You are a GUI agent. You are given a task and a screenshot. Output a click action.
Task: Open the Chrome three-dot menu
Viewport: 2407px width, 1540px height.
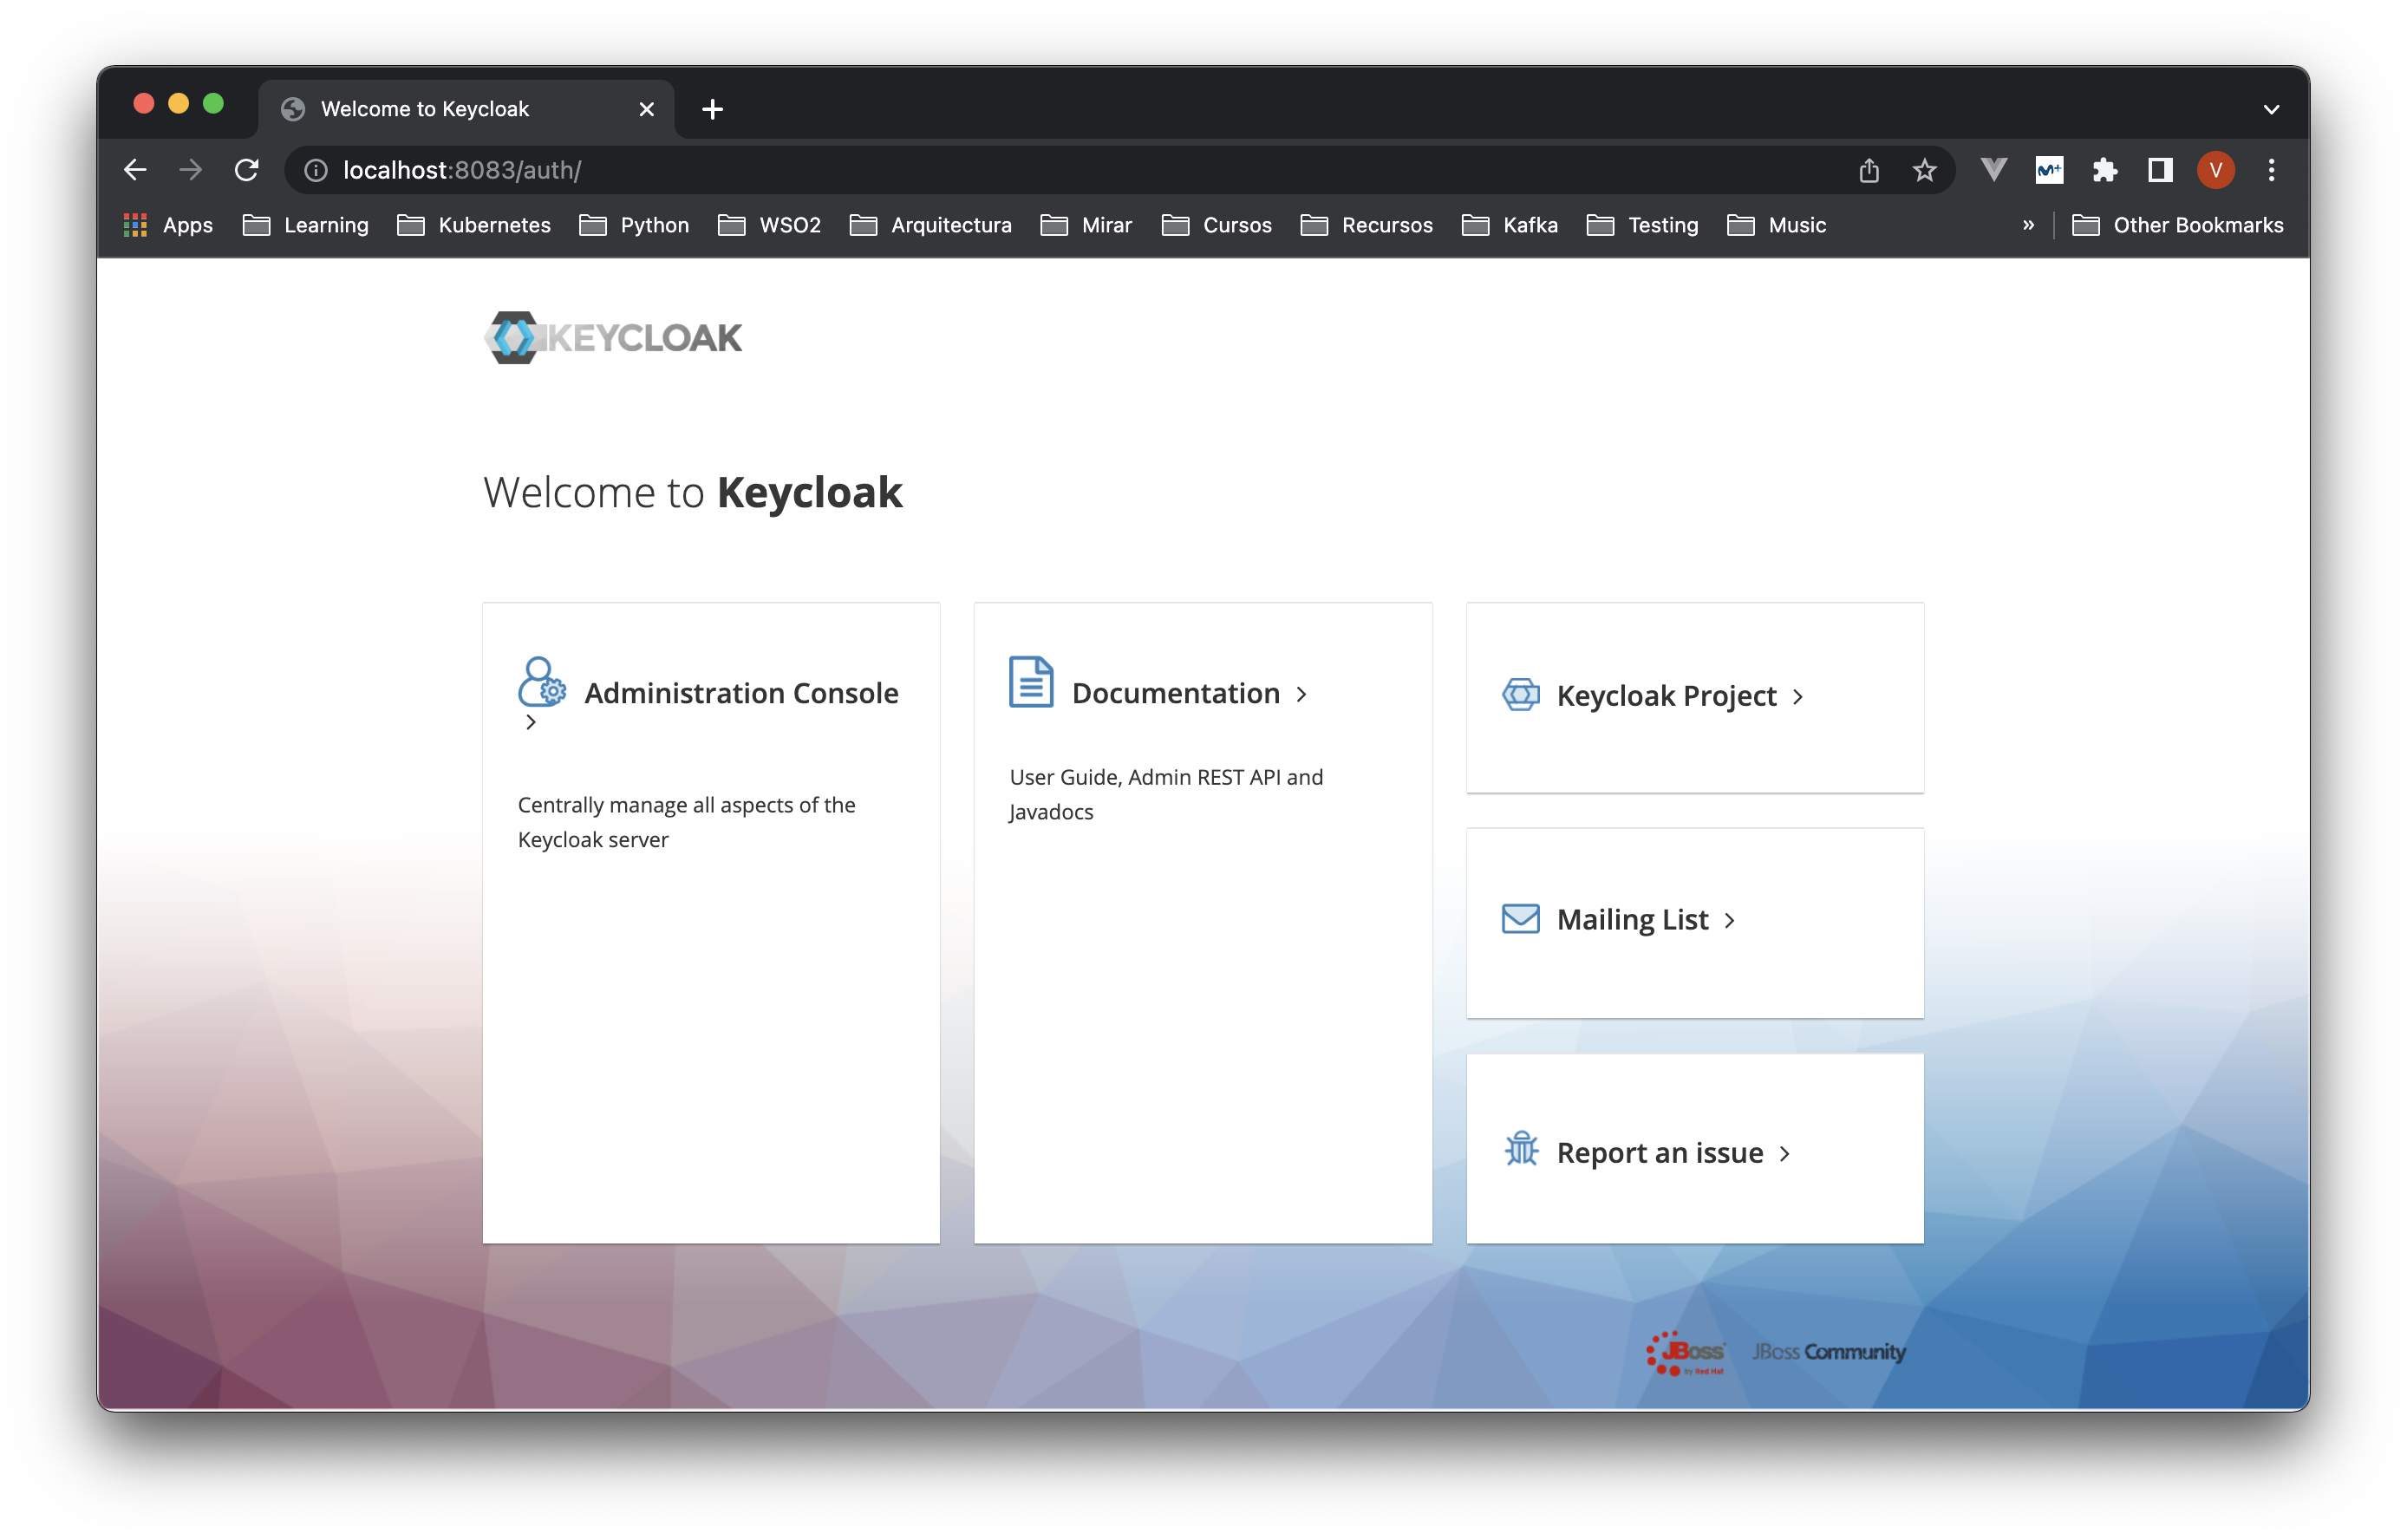point(2271,171)
